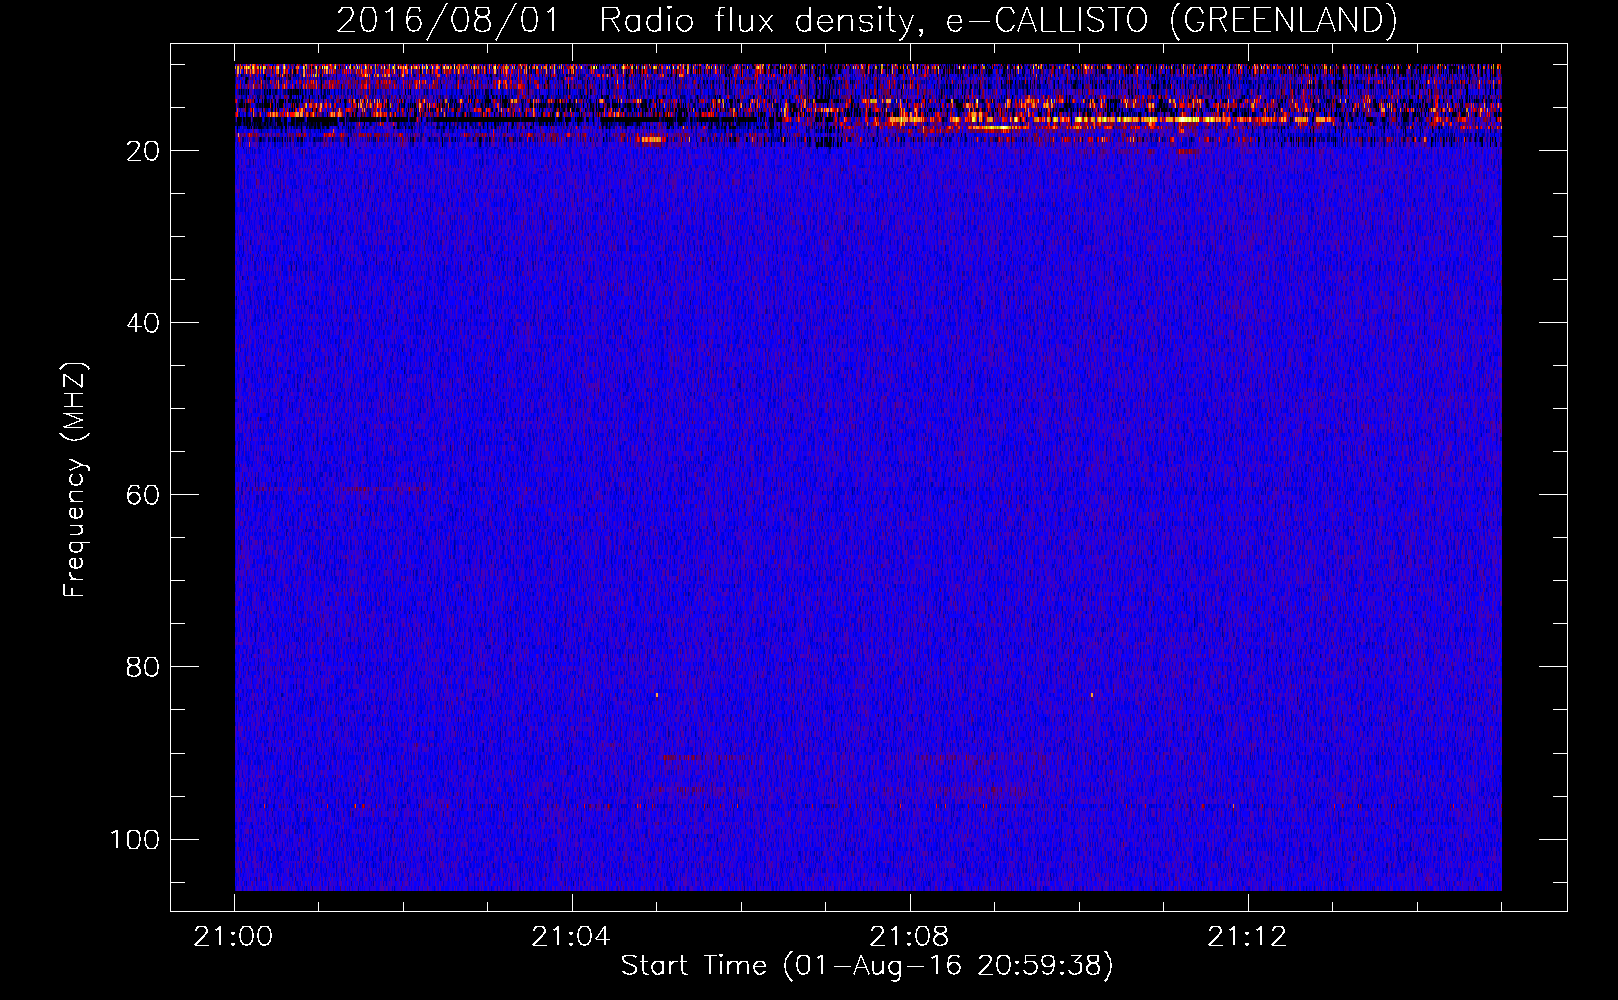Click the 21:04 time tick label

(571, 937)
